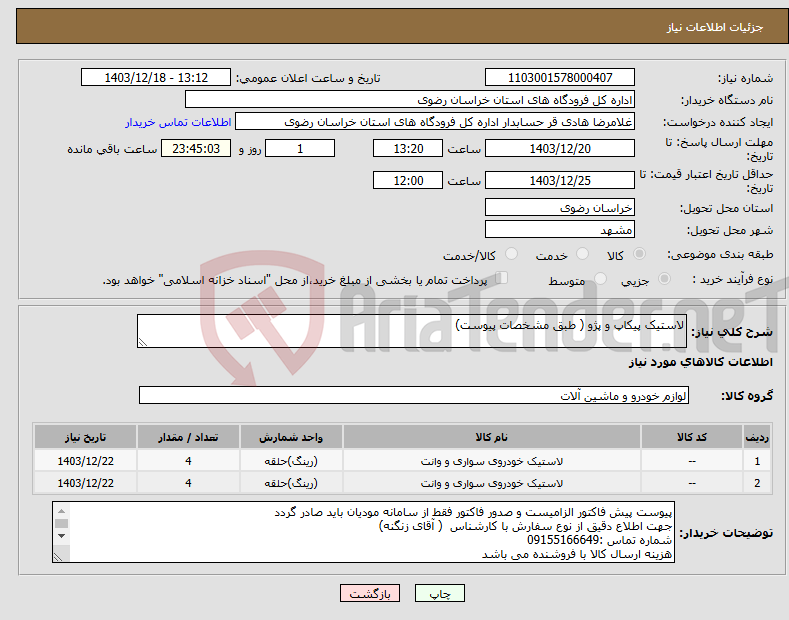Click scroll down arrow in buyer notes
789x620 pixels.
pyautogui.click(x=61, y=536)
